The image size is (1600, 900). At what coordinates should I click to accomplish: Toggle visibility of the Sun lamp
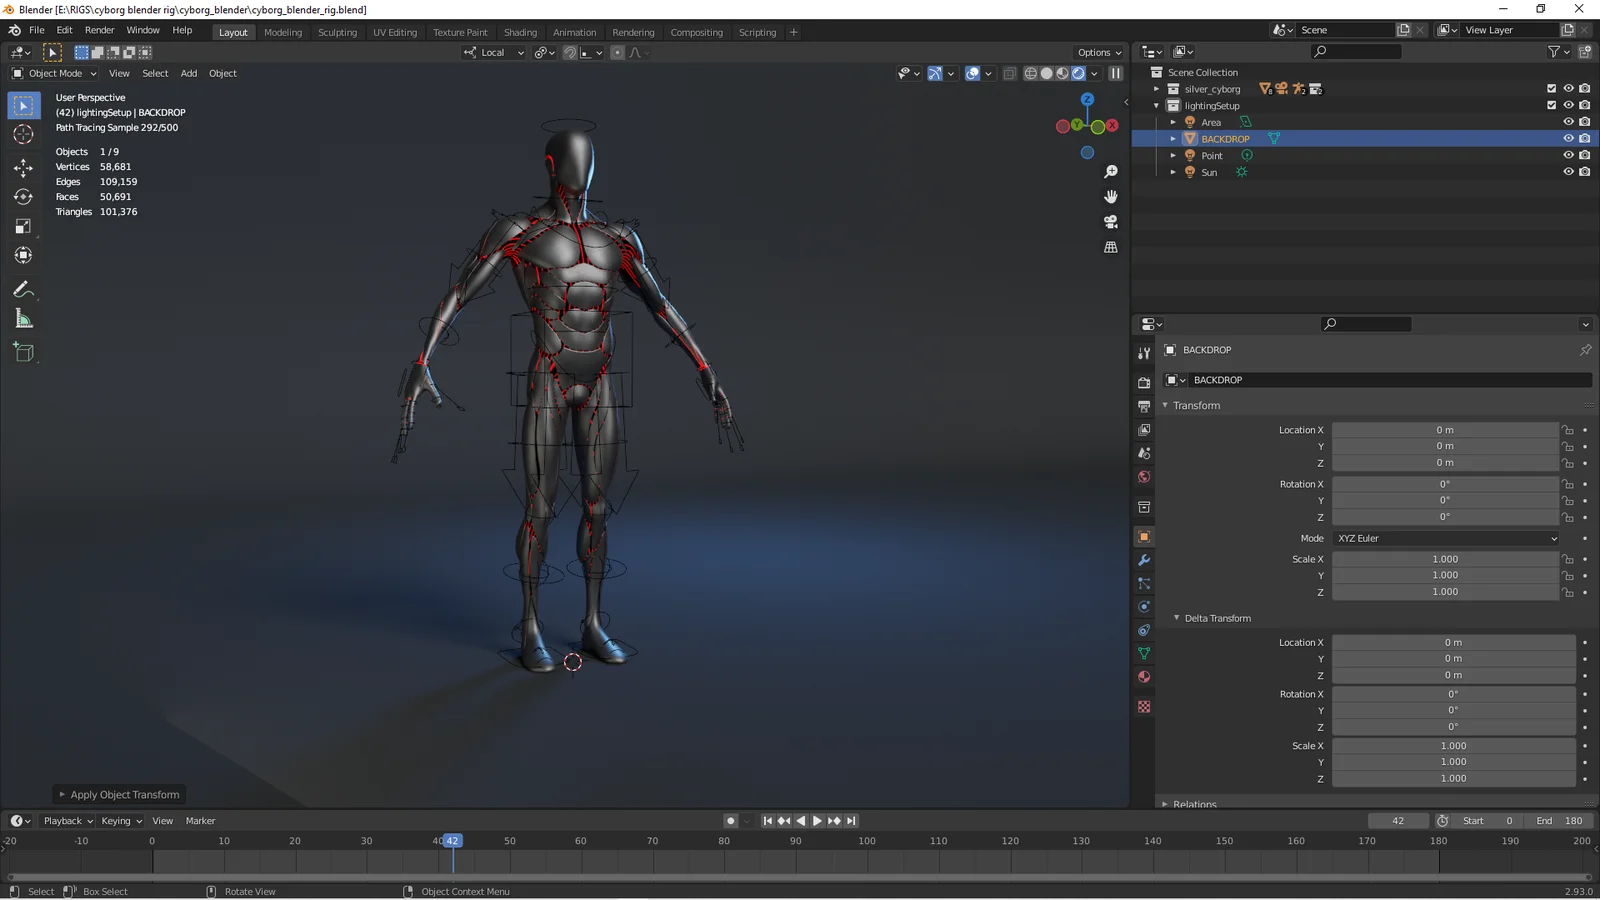[x=1568, y=171]
